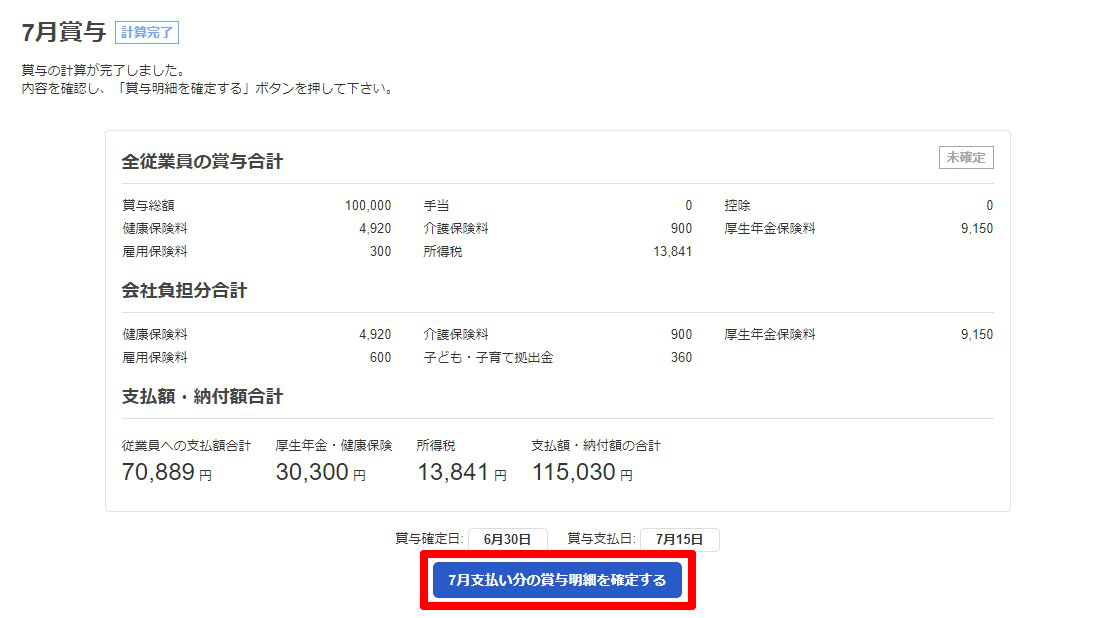Click the 未確定 status label

click(x=966, y=158)
